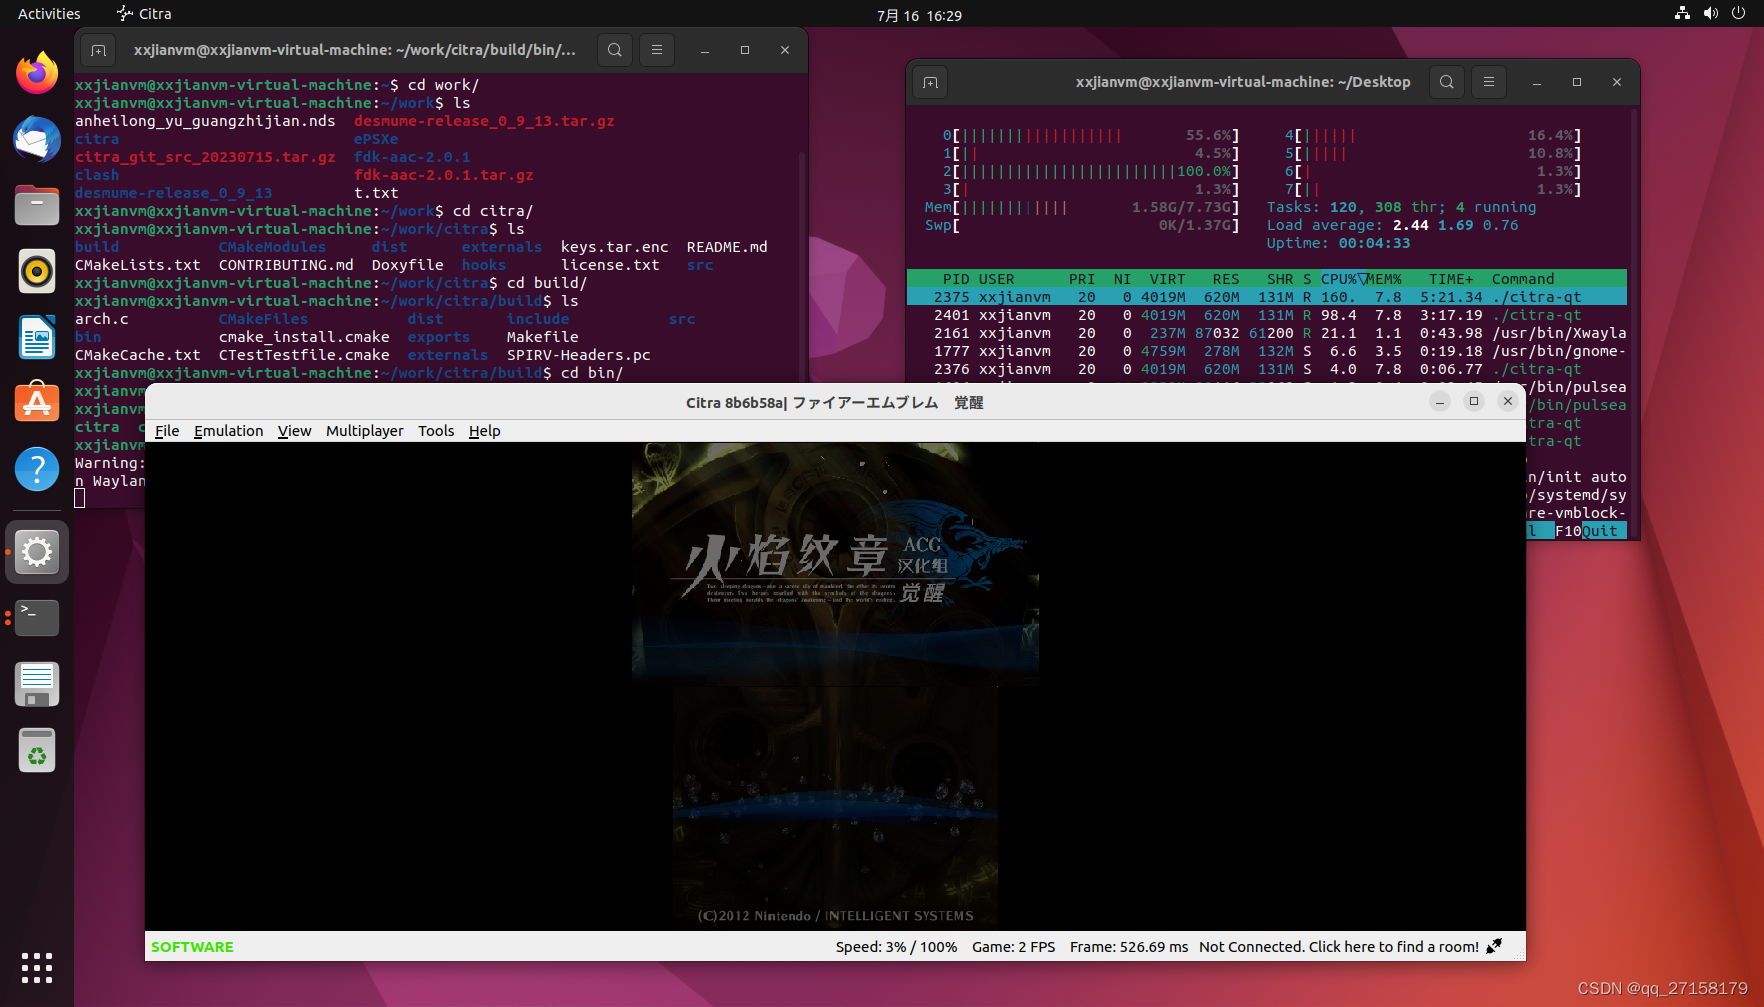
Task: Open Trash from the dock
Action: pyautogui.click(x=37, y=750)
